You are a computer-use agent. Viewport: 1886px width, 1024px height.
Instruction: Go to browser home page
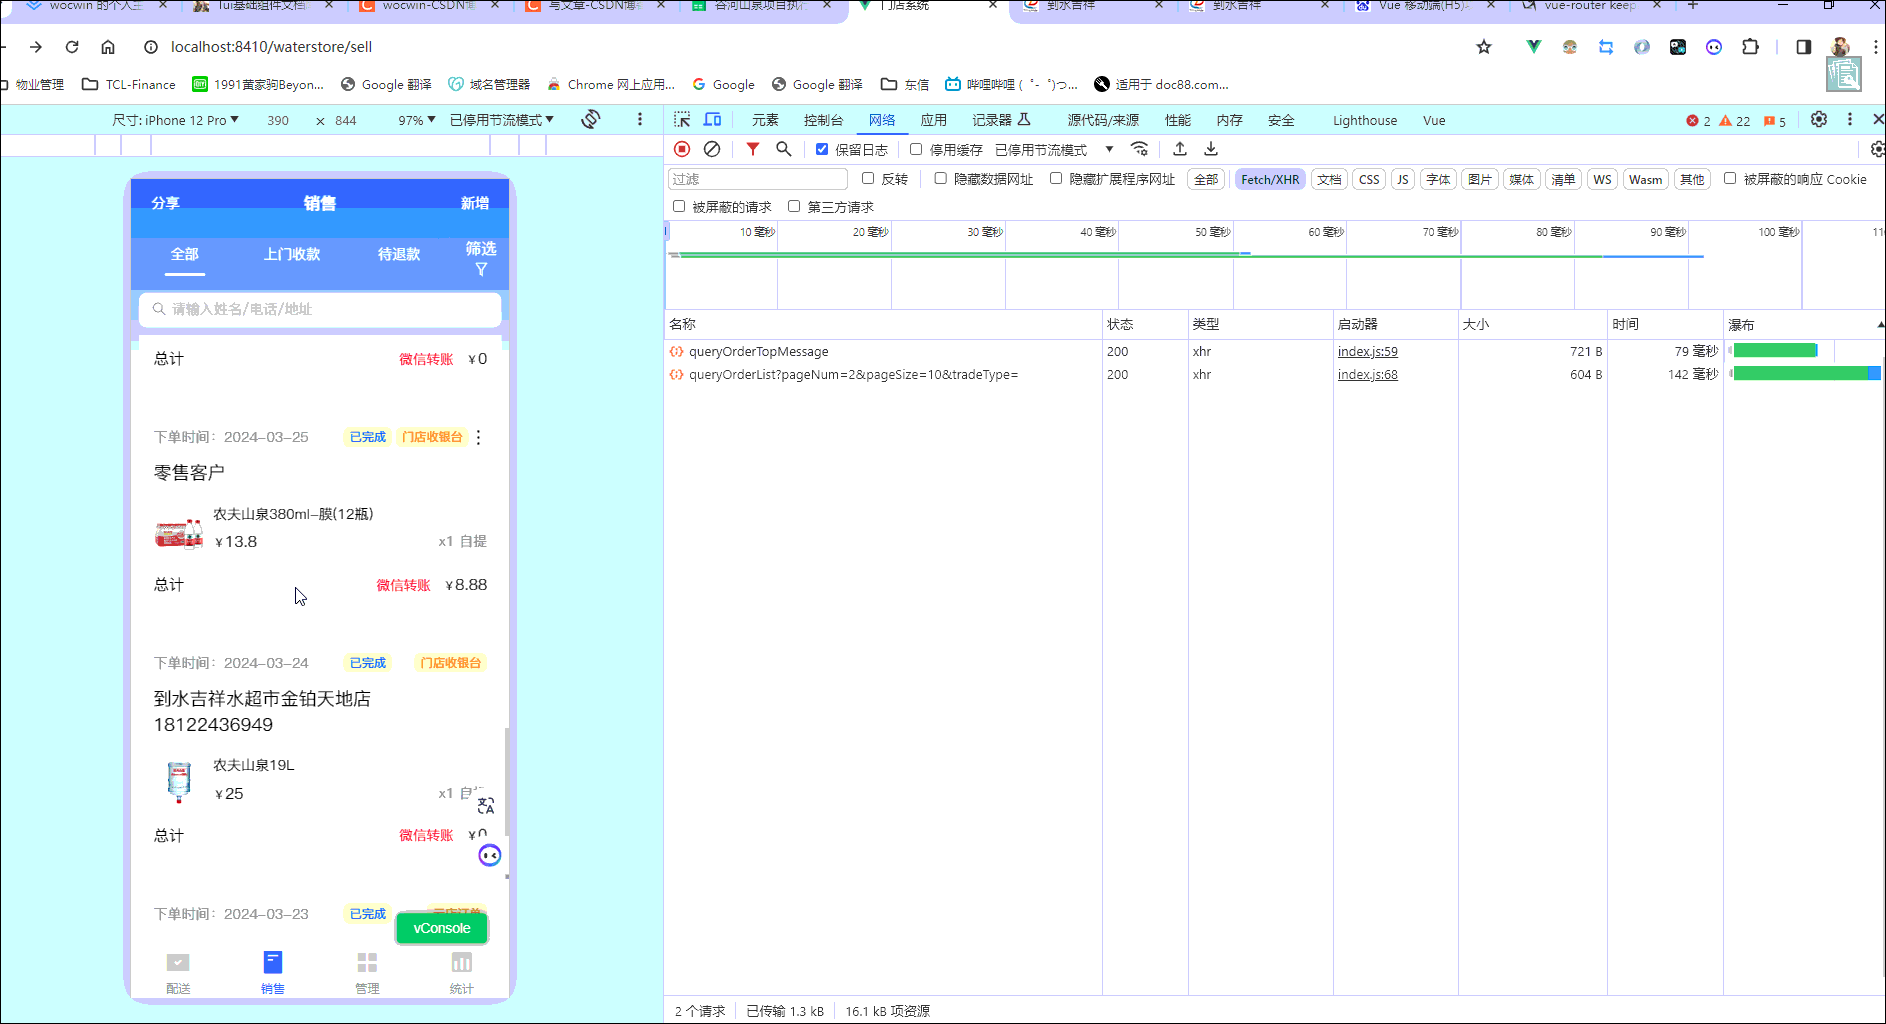(108, 47)
